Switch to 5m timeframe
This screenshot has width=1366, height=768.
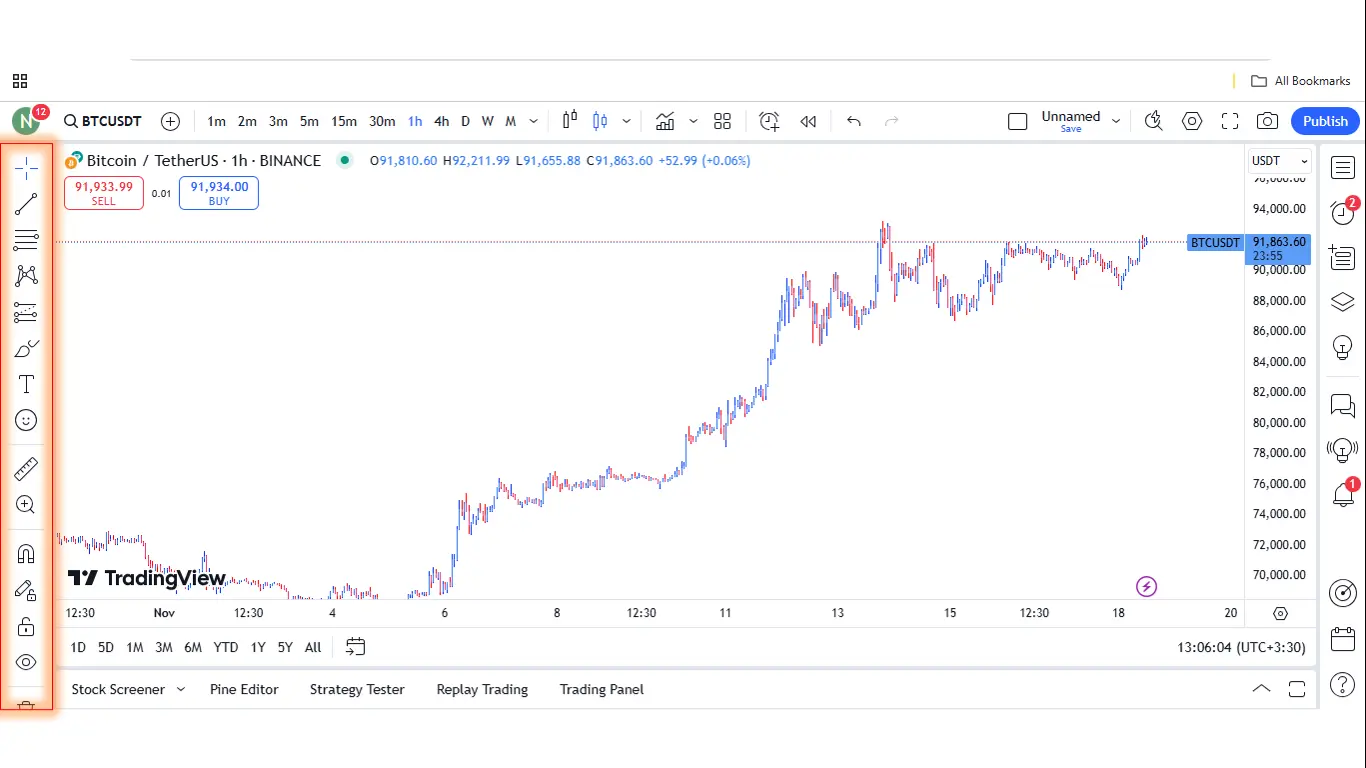(309, 121)
